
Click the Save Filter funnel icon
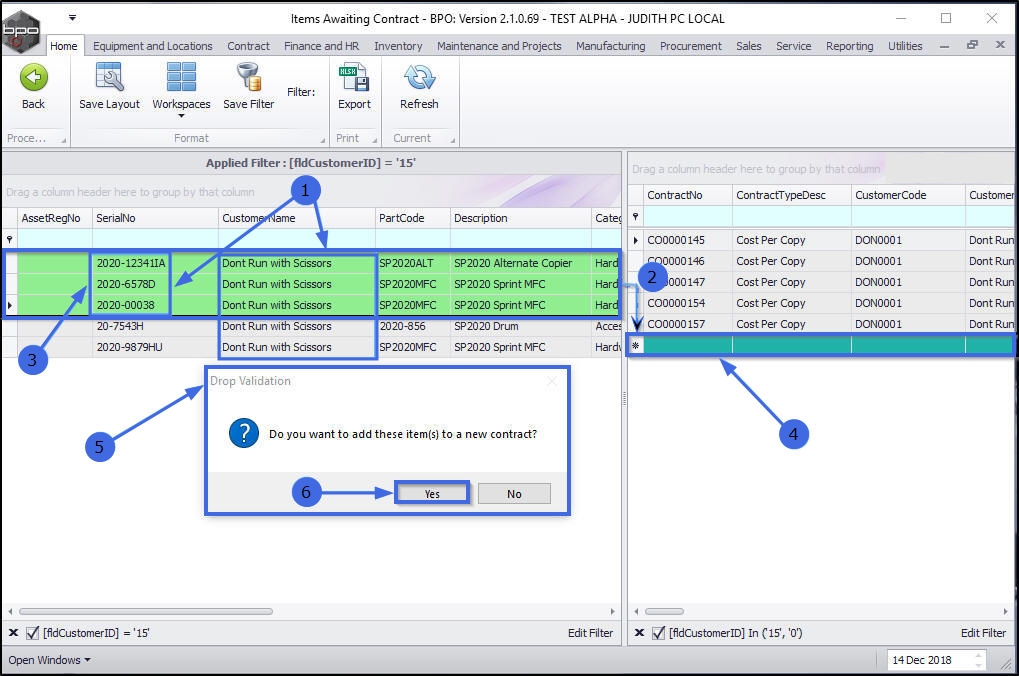click(x=248, y=77)
